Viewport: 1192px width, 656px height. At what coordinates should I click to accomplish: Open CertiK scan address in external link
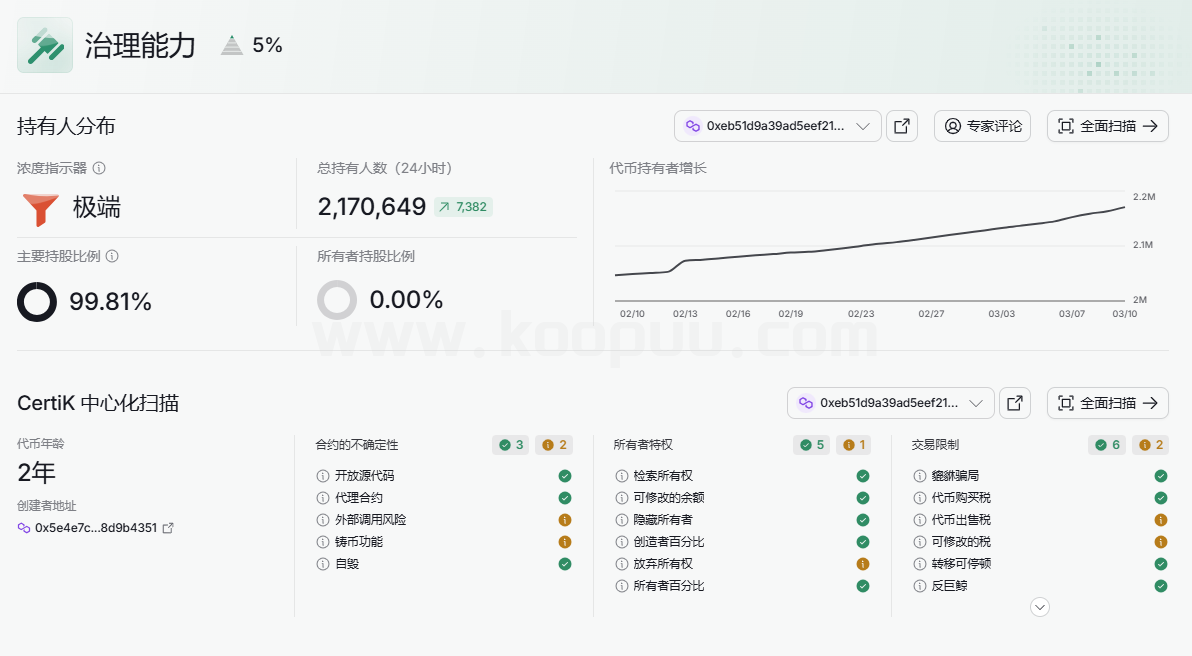tap(1015, 403)
